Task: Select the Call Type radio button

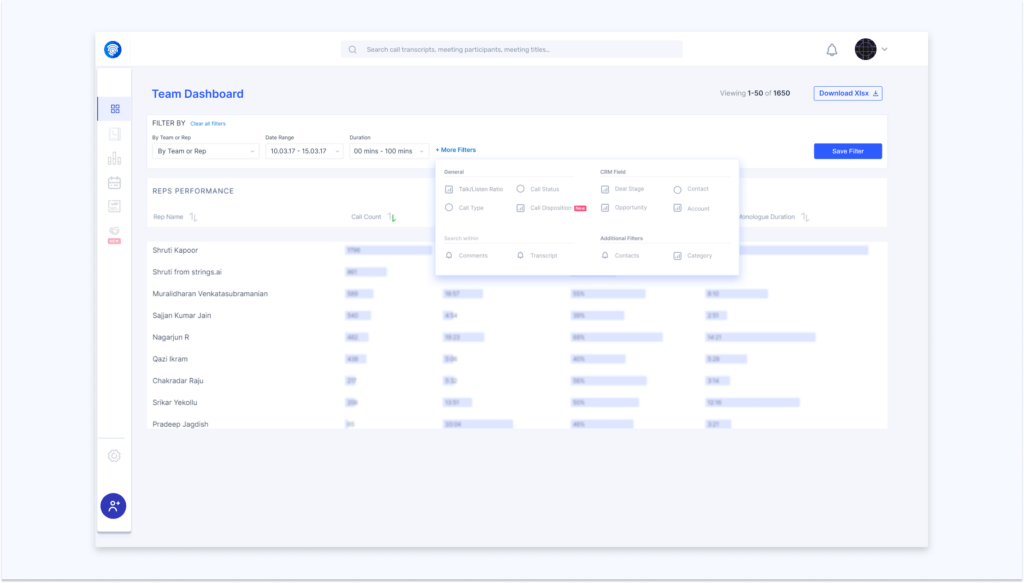Action: [450, 208]
